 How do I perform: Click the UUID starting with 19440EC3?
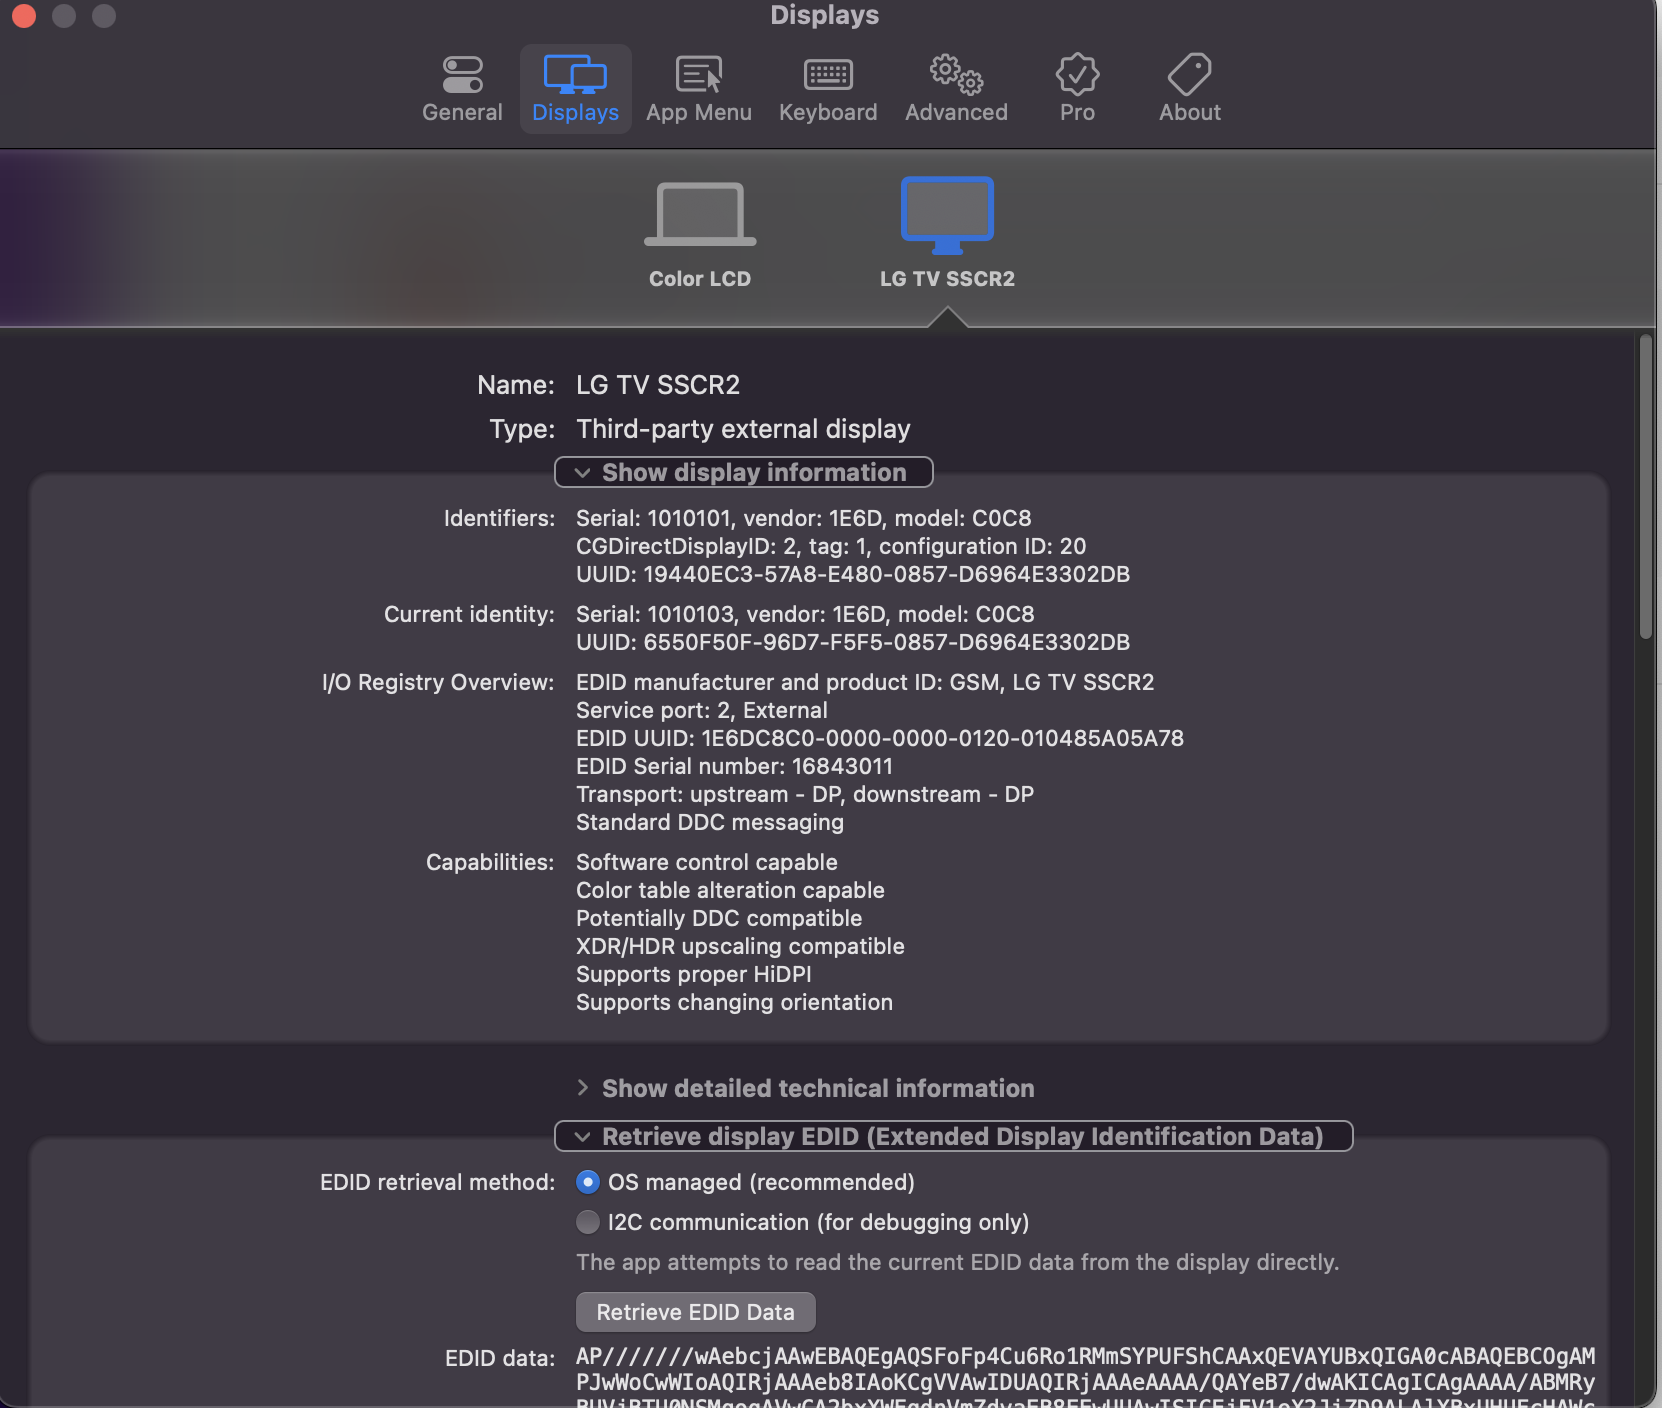click(853, 574)
